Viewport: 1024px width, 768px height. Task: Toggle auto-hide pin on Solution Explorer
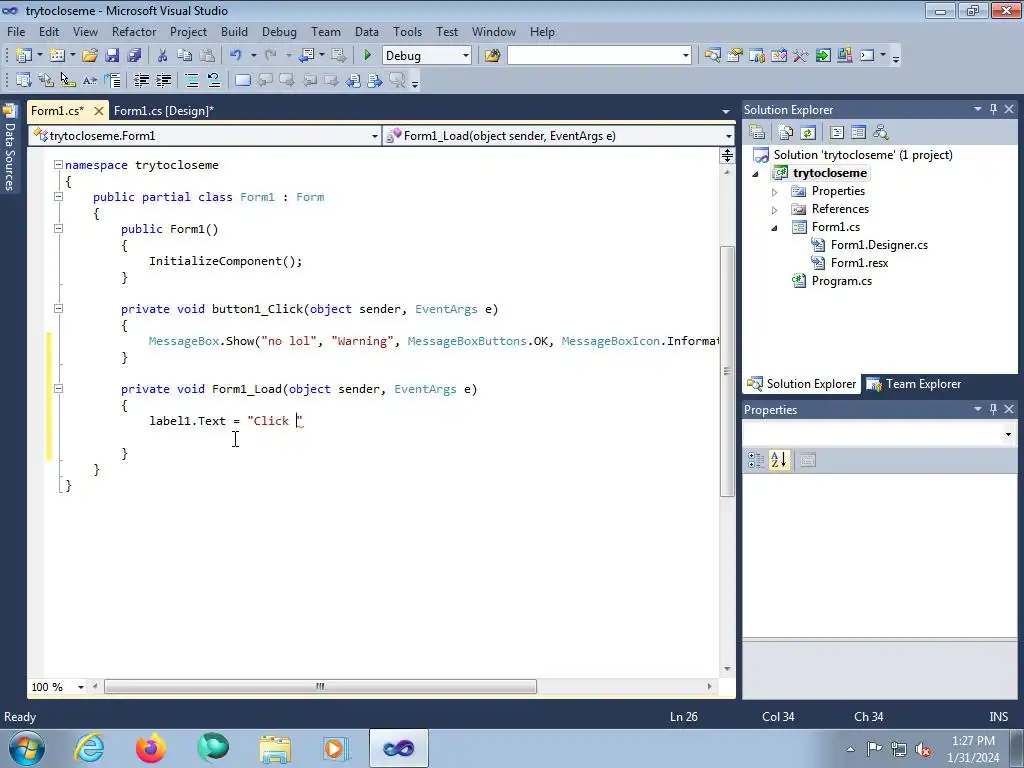pyautogui.click(x=993, y=110)
